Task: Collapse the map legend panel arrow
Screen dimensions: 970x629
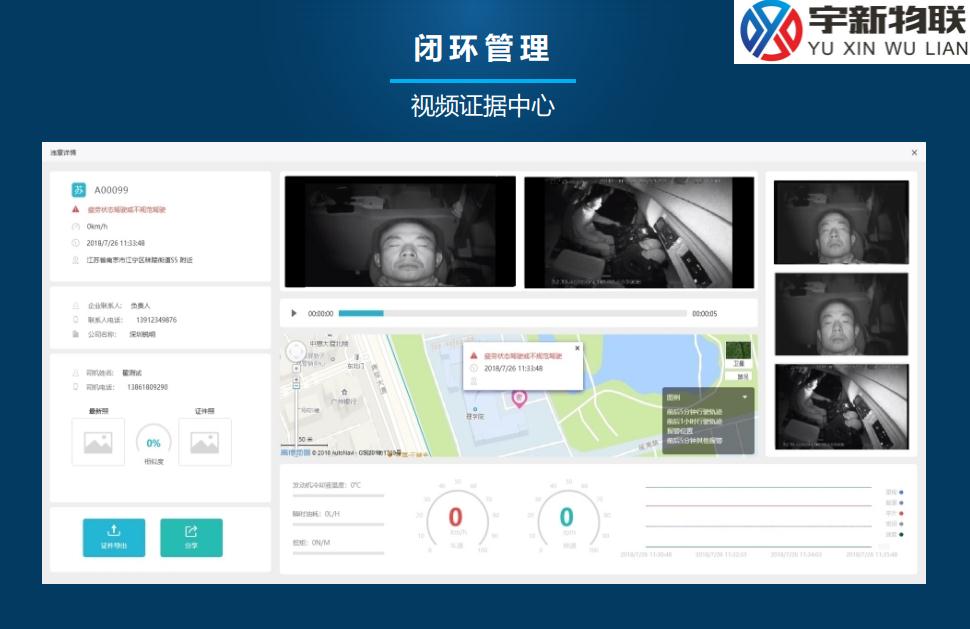Action: coord(744,397)
